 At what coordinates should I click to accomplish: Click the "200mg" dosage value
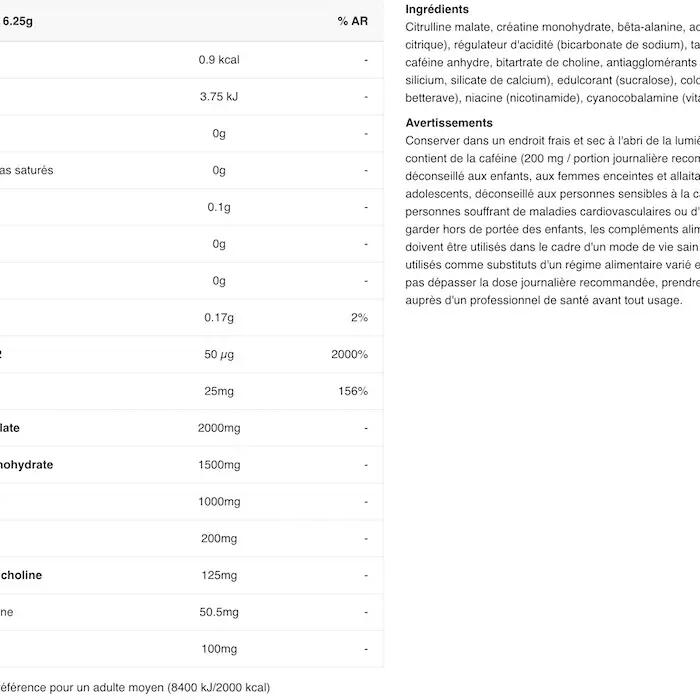point(219,539)
